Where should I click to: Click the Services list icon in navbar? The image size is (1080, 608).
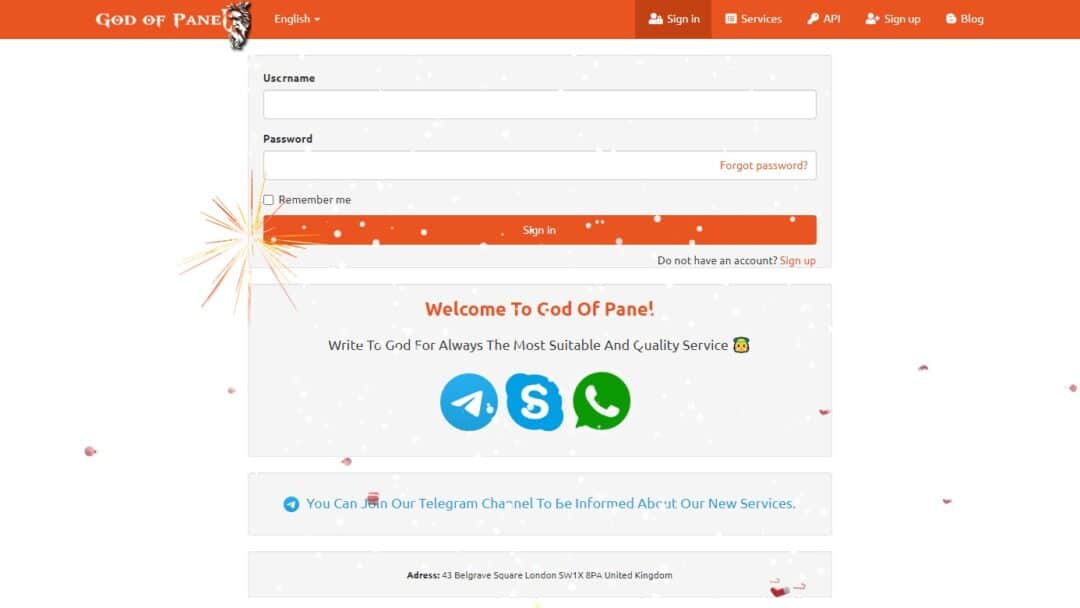[x=731, y=19]
